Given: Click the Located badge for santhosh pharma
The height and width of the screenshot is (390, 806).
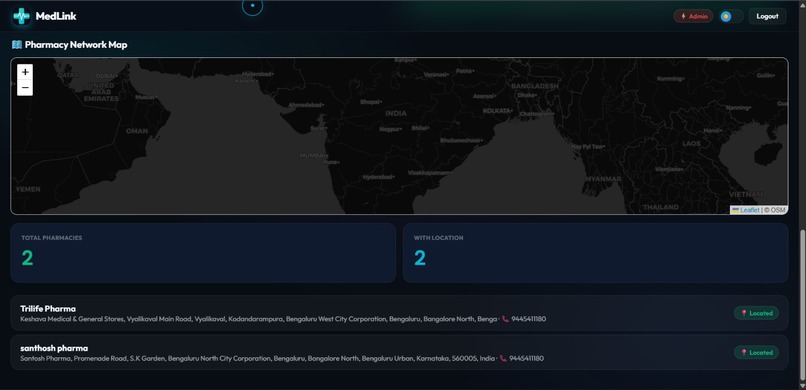Looking at the screenshot, I should pyautogui.click(x=756, y=352).
